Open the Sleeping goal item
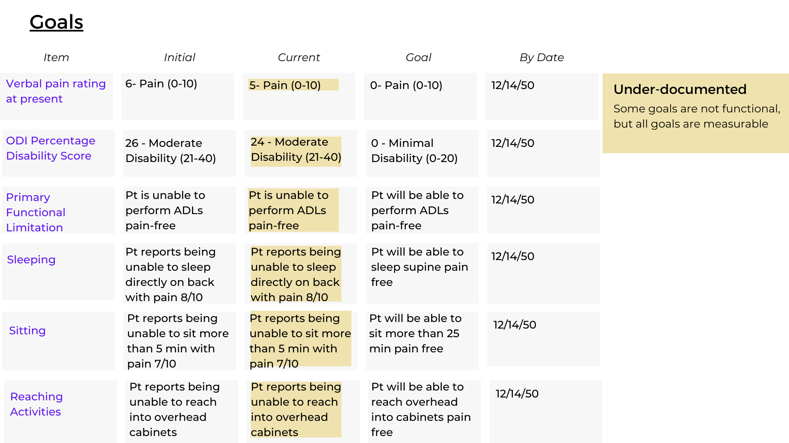Screen dimensions: 789x443 (x=31, y=259)
